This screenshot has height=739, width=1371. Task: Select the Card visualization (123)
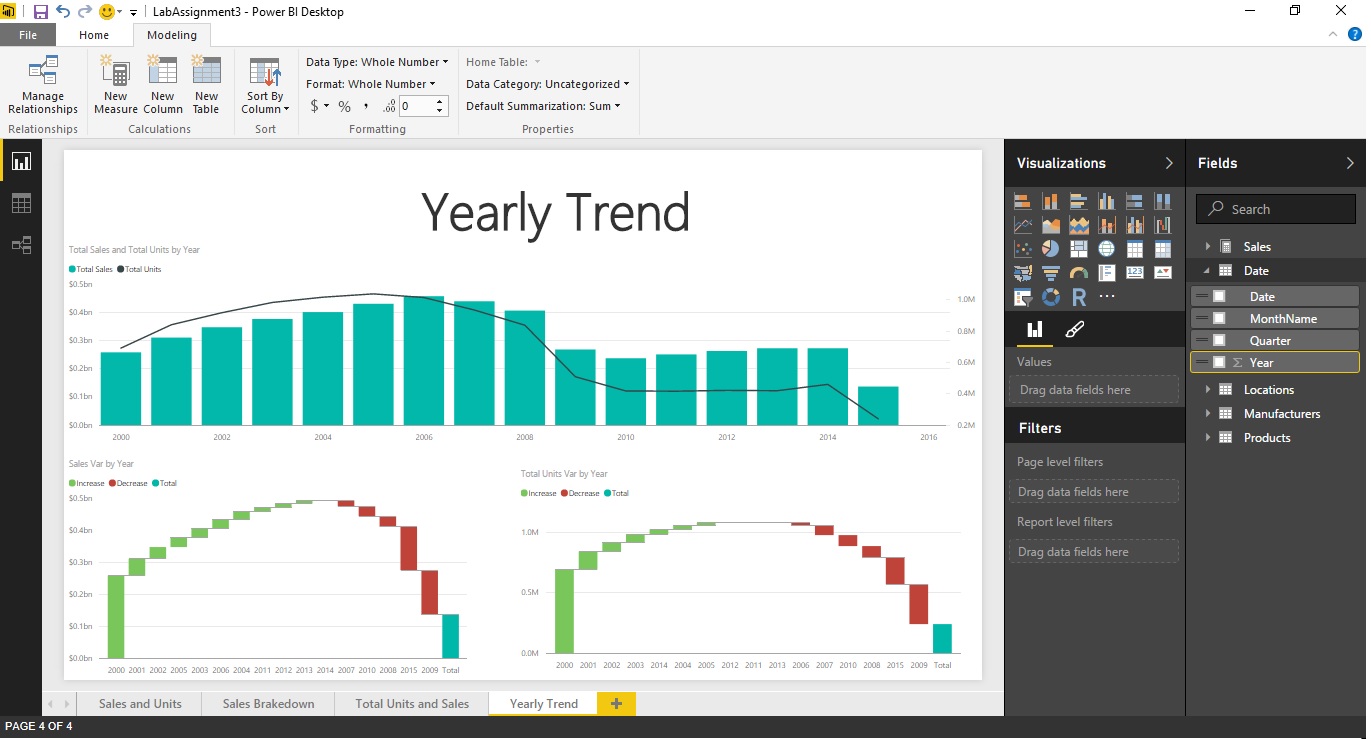1135,273
